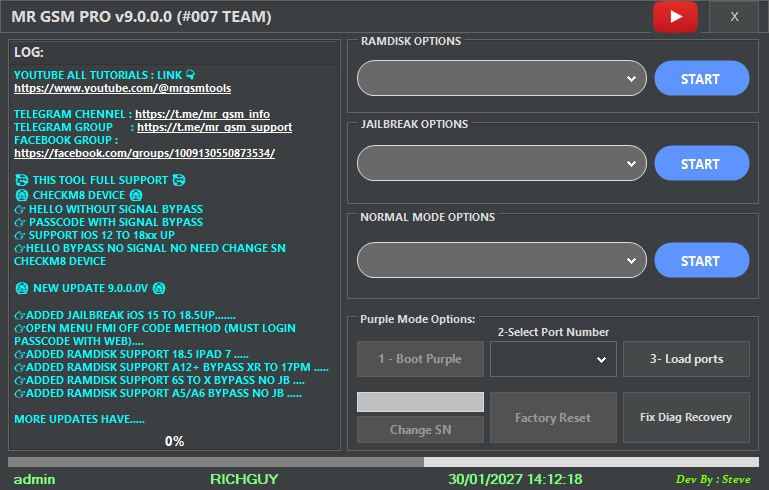
Task: Open the Select Port Number dropdown
Action: tap(553, 359)
